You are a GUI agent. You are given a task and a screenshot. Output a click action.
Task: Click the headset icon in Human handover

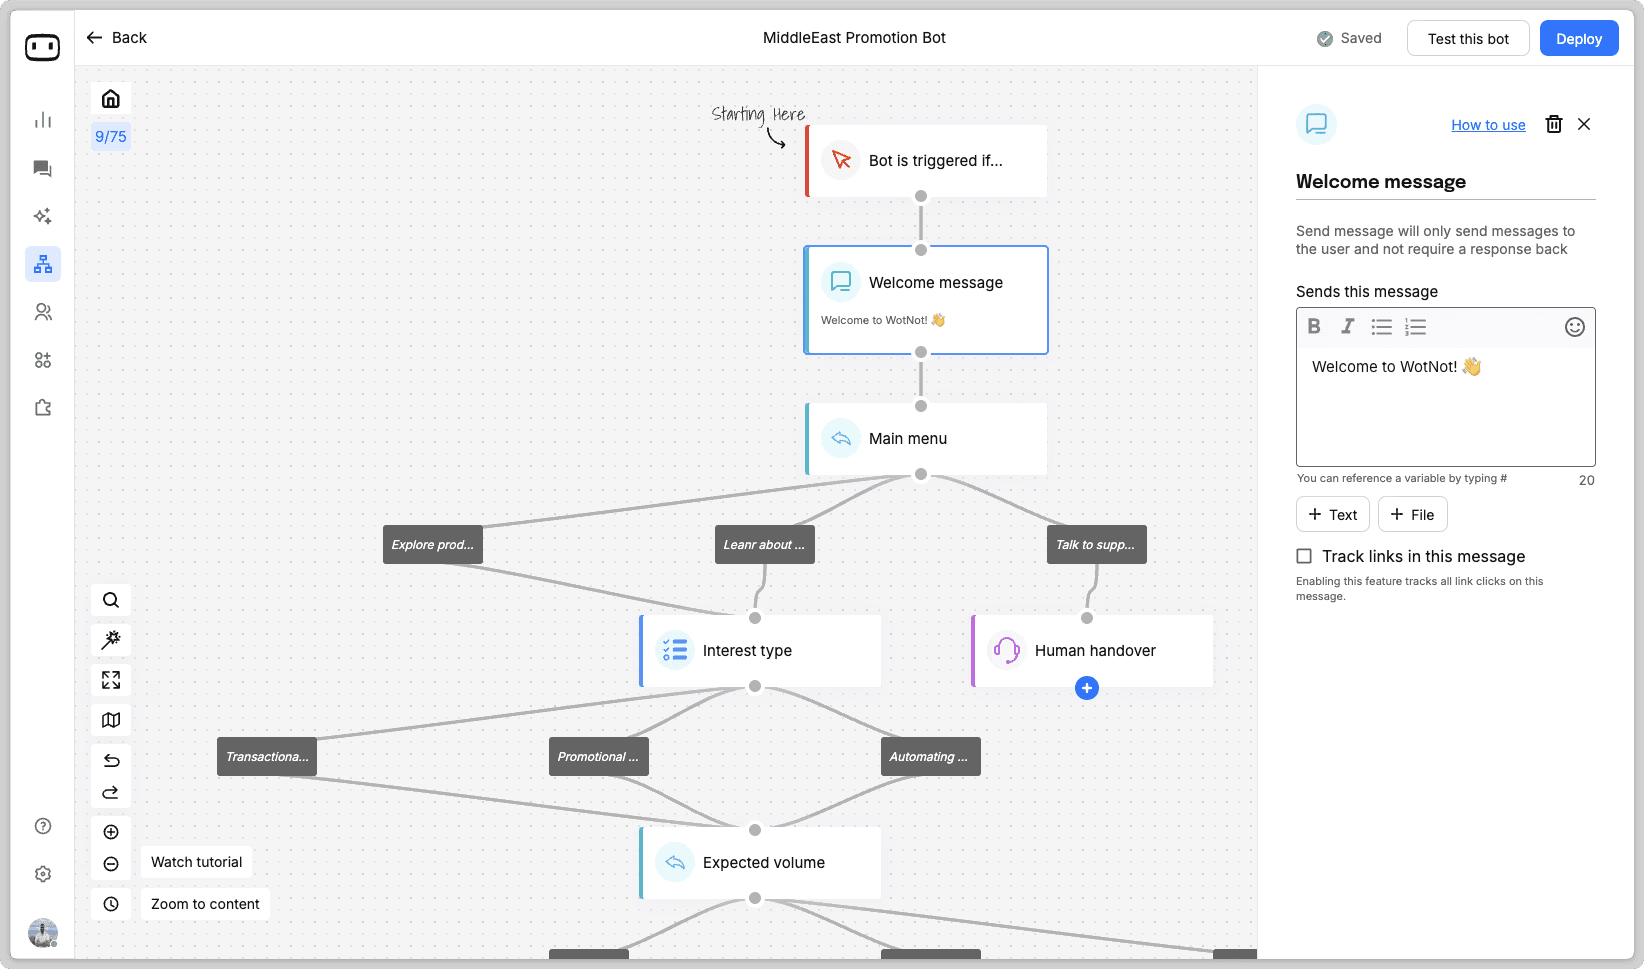1007,650
